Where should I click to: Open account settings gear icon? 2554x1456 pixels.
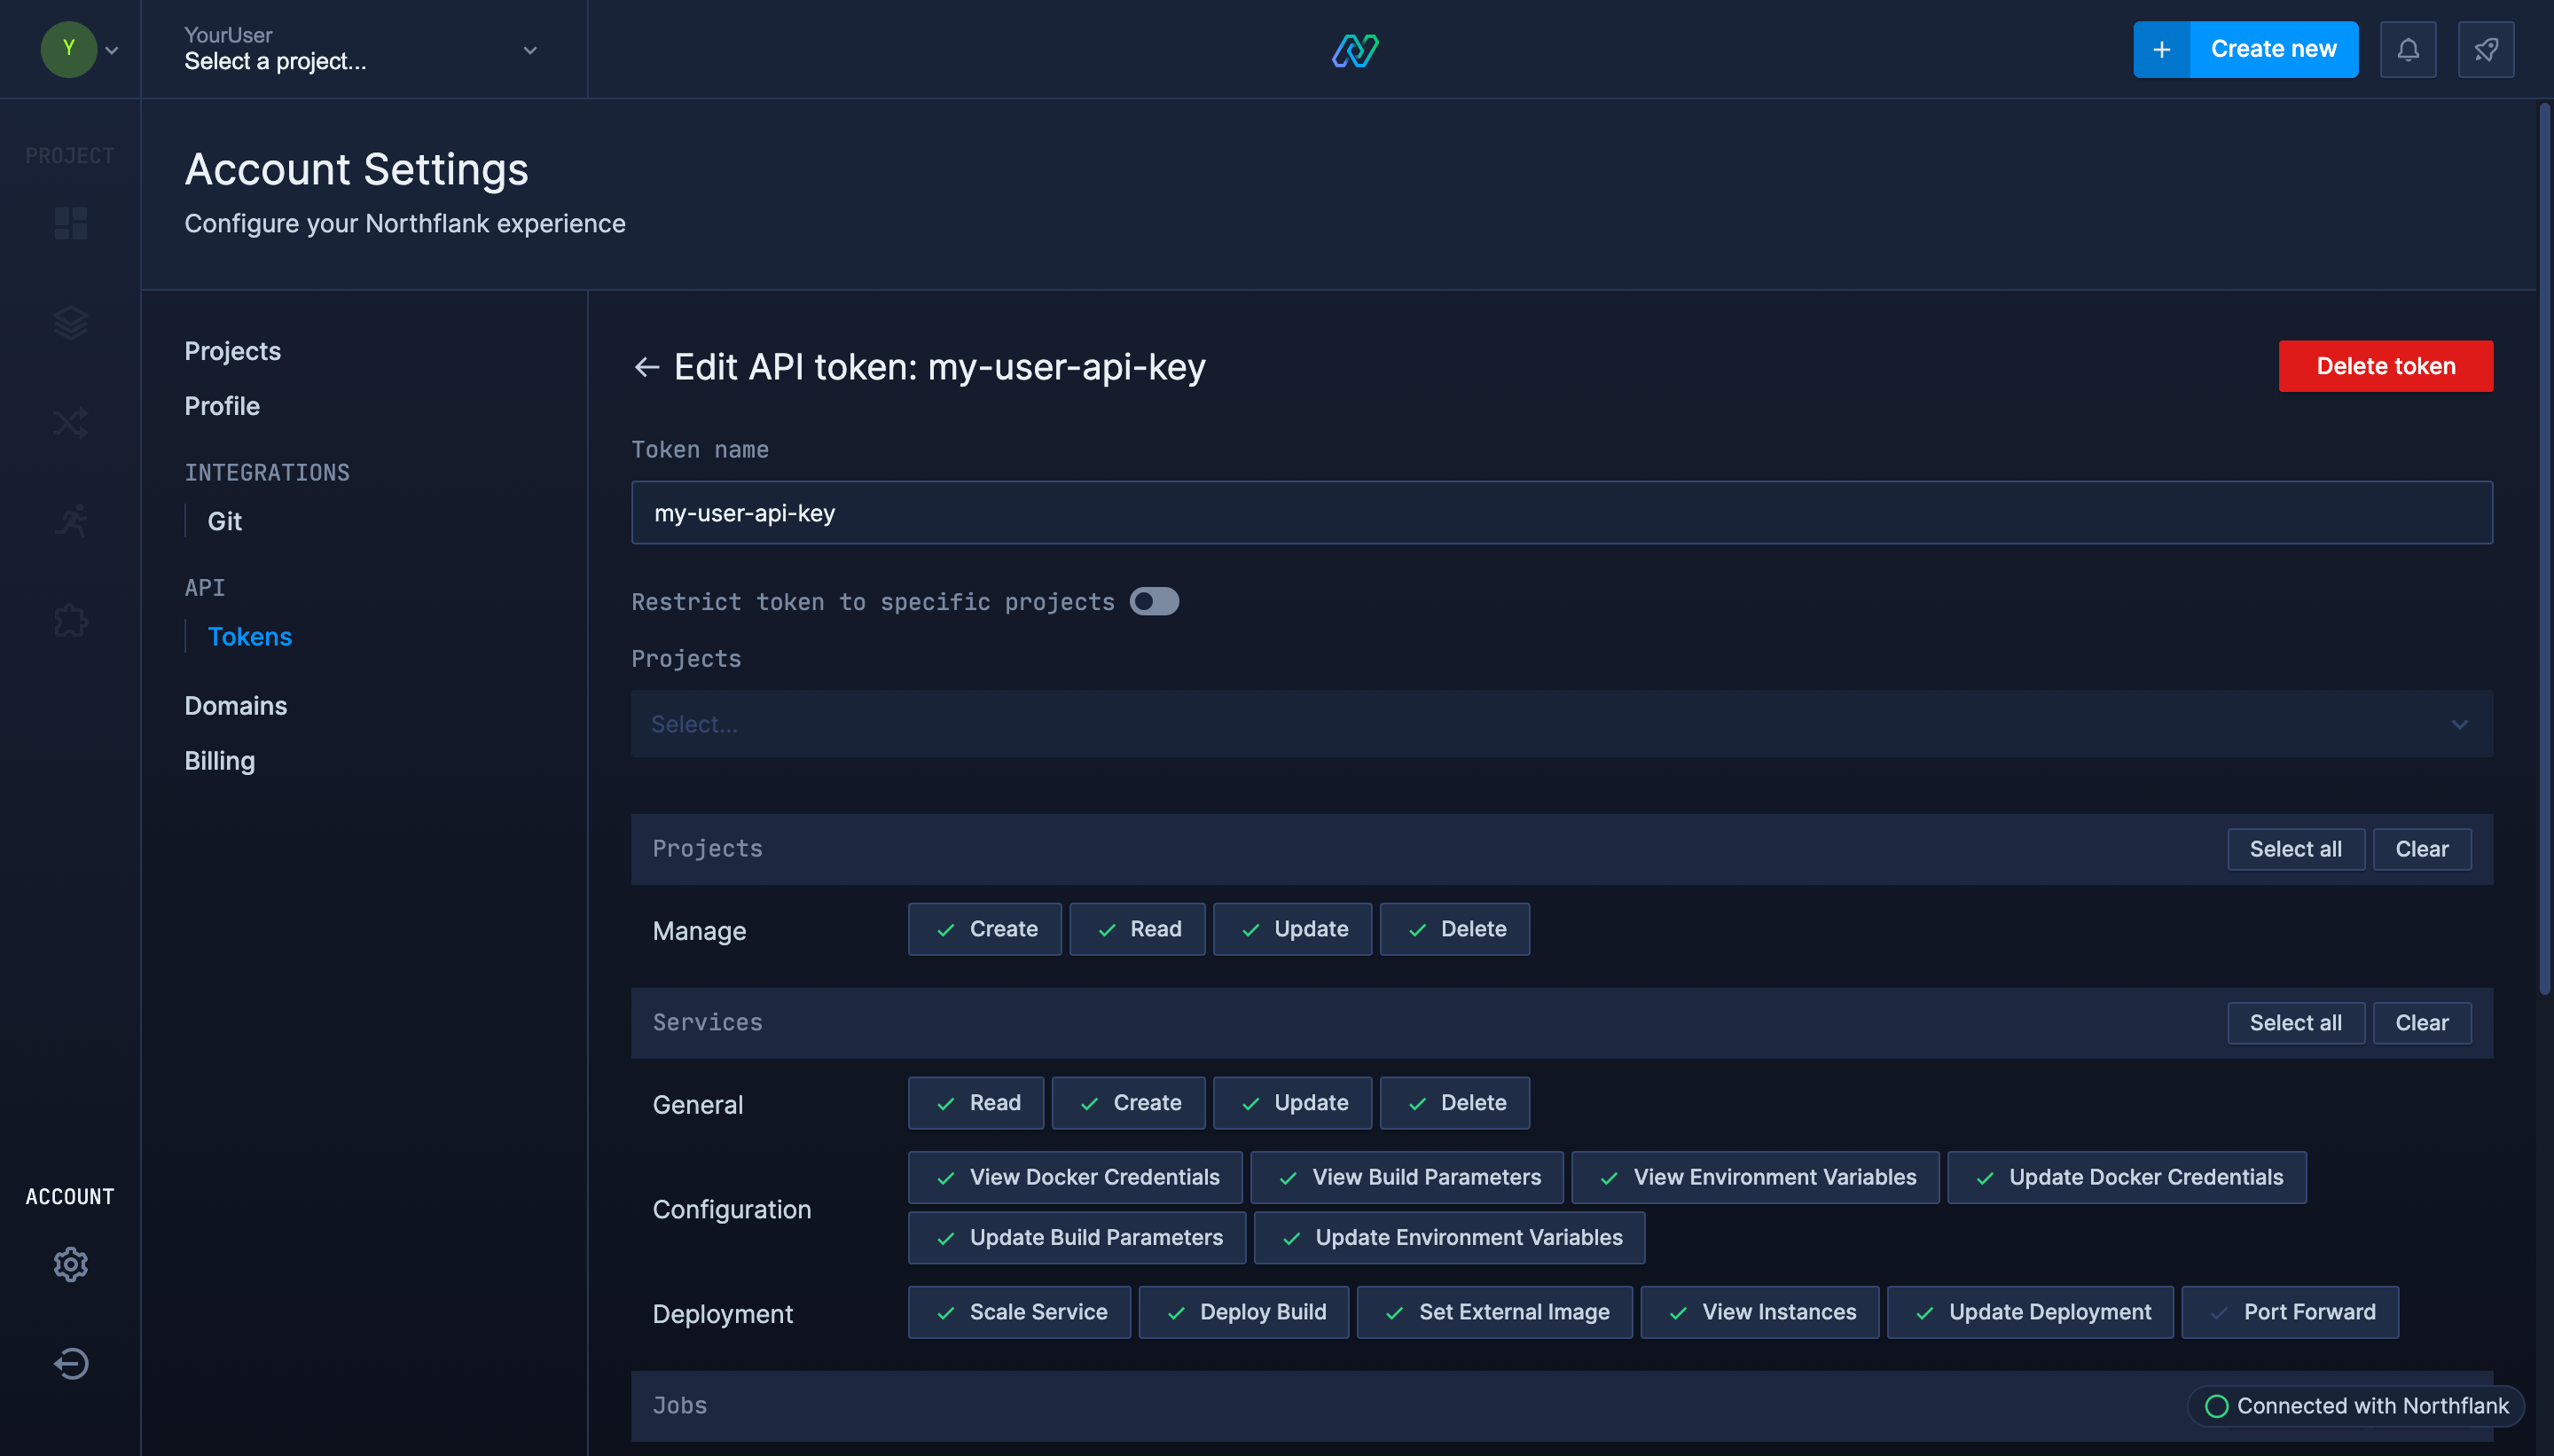click(70, 1264)
